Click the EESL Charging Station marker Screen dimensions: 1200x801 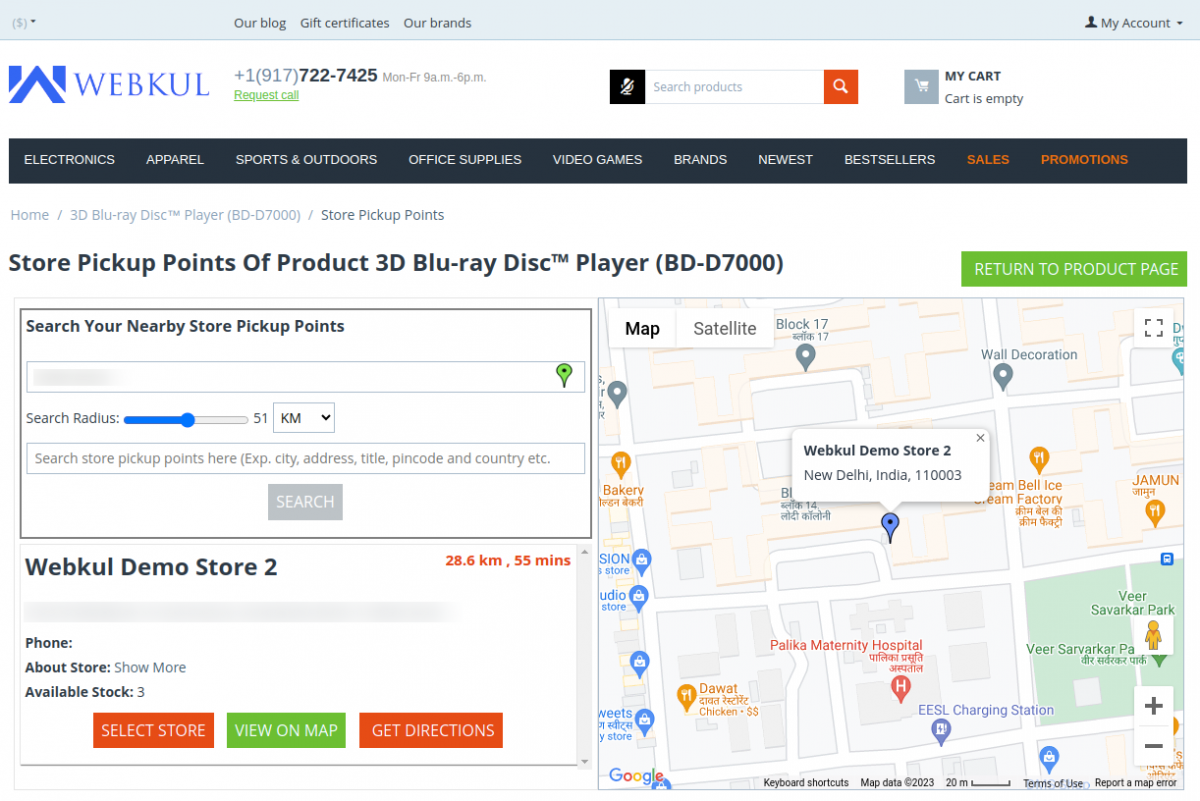pos(940,731)
